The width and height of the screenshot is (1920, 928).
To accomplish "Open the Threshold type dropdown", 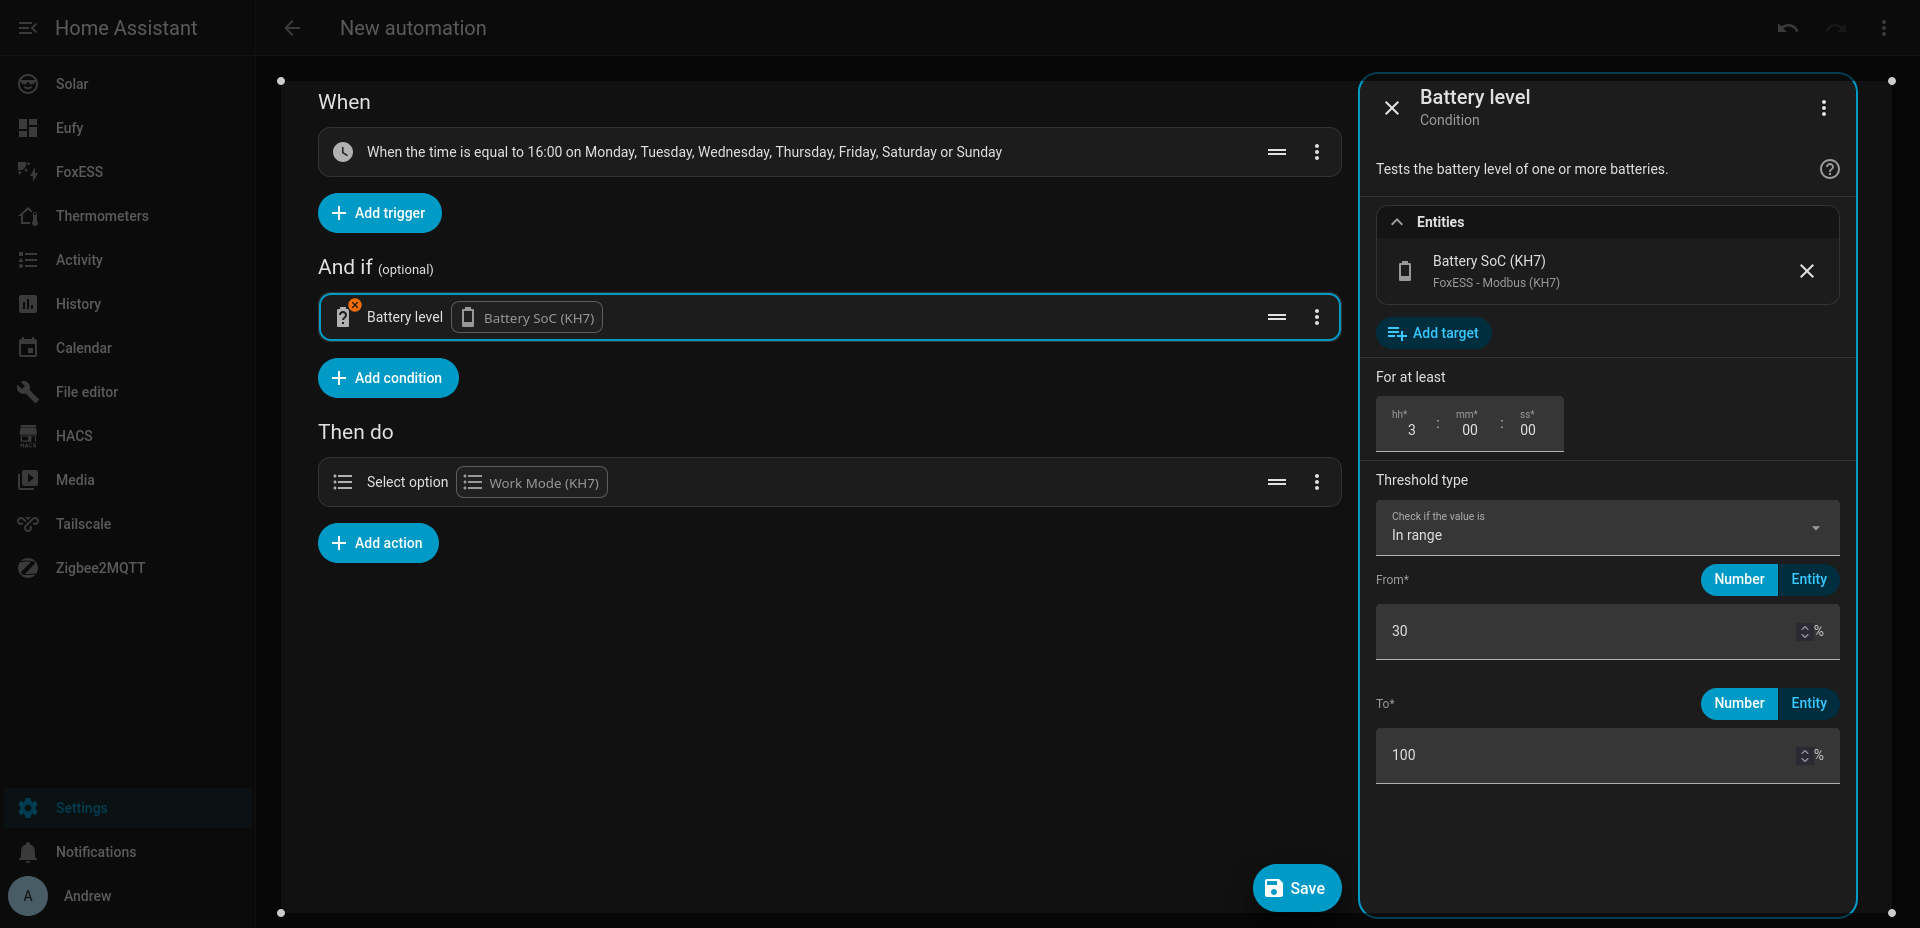I will (x=1608, y=527).
